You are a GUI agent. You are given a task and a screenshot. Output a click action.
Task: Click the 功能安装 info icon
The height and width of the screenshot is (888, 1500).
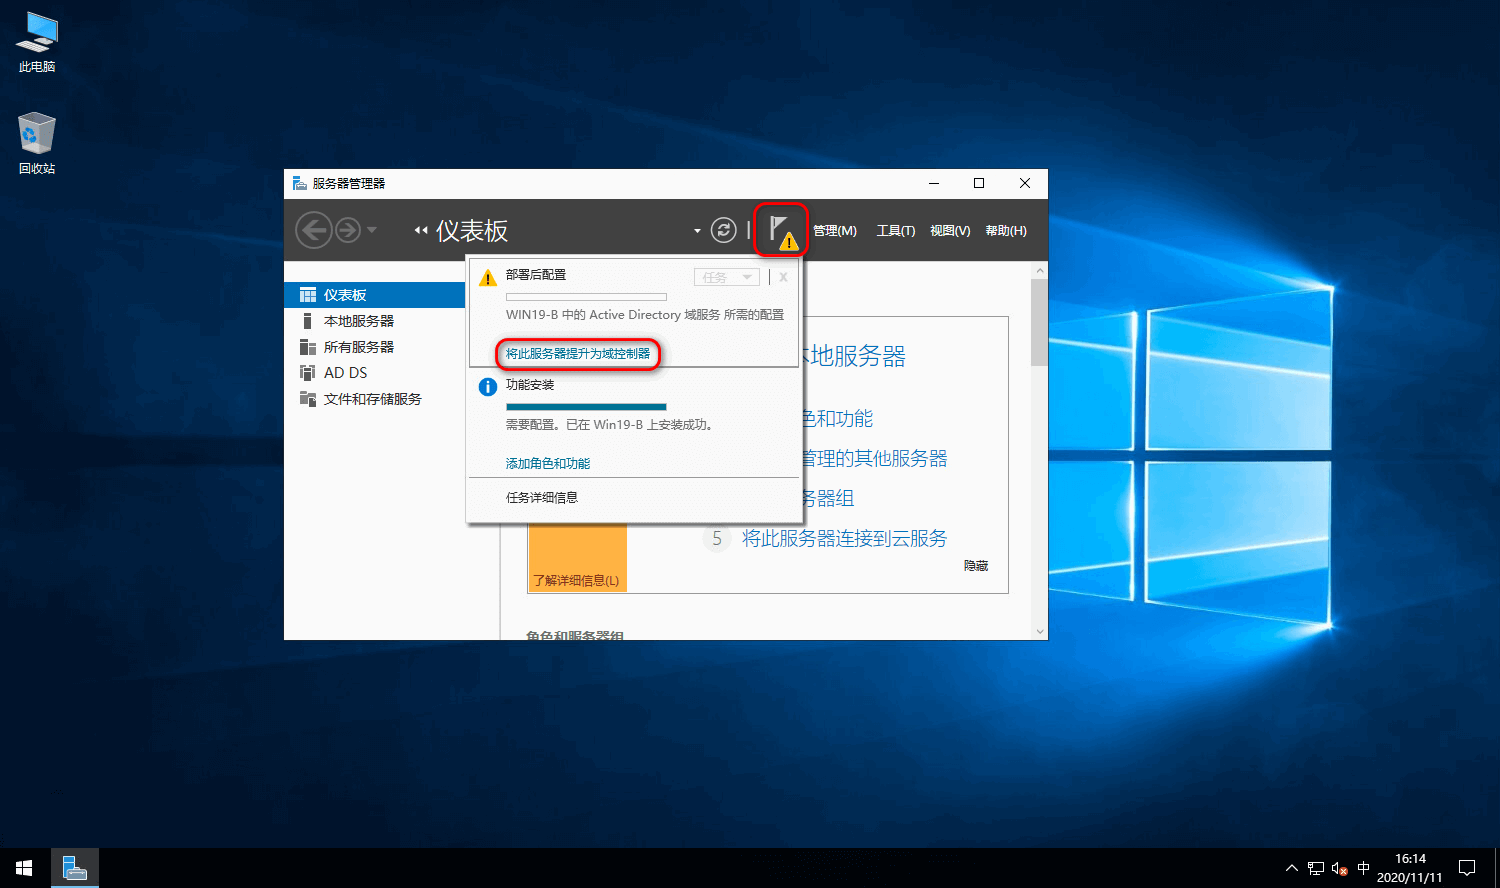[487, 387]
